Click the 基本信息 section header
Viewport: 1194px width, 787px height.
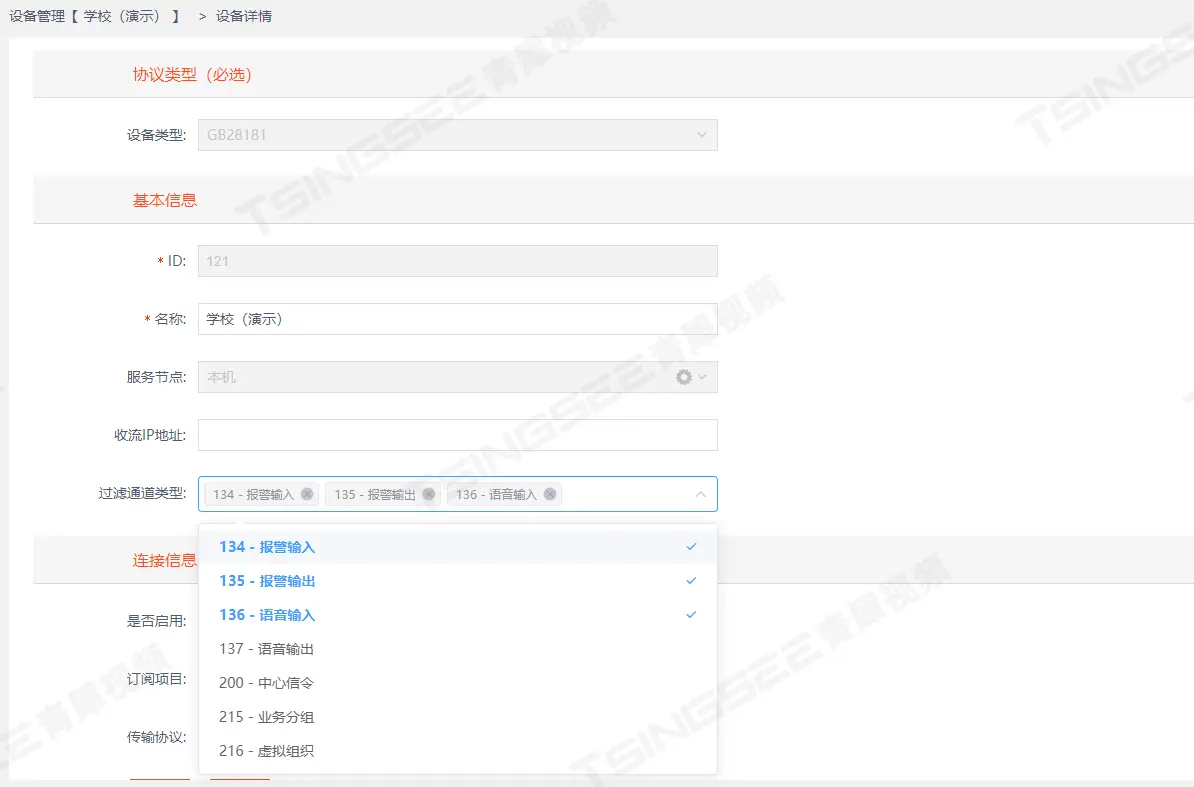point(164,200)
